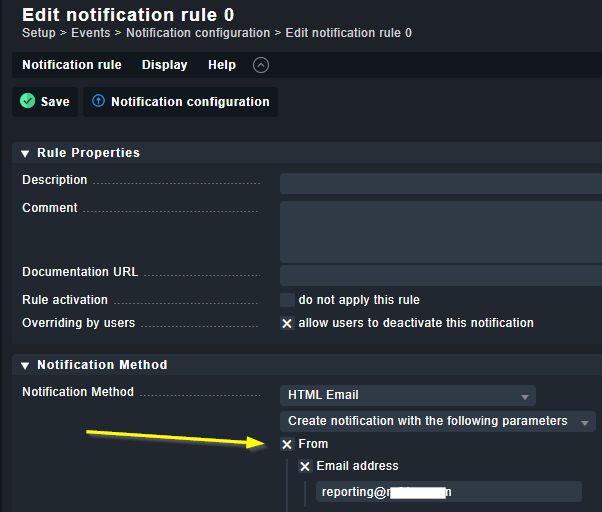
Task: Uncheck the Email address checkbox
Action: (x=305, y=466)
